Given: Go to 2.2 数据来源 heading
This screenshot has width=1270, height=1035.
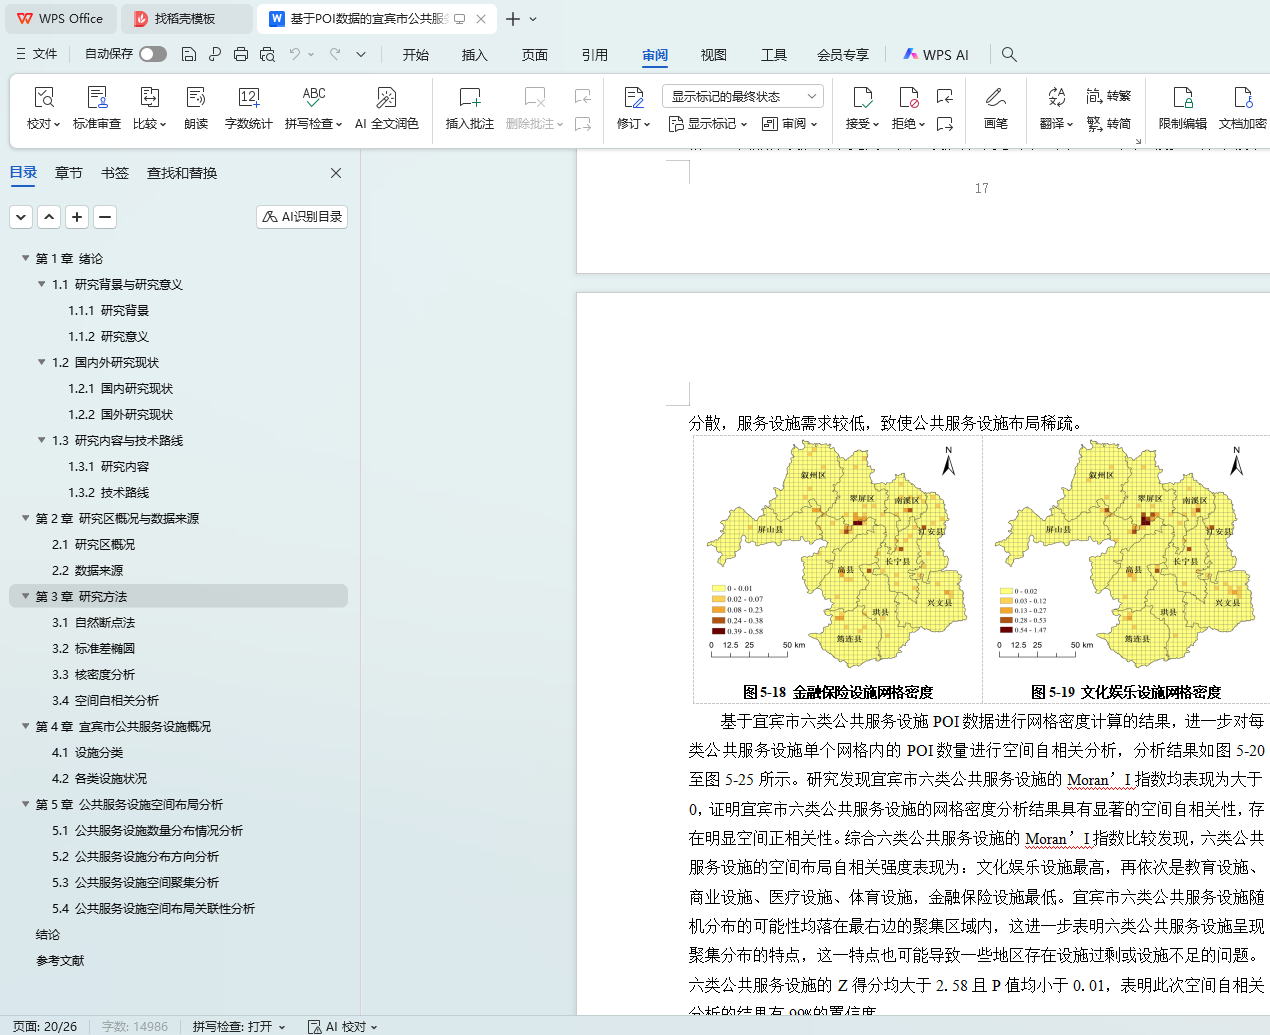Looking at the screenshot, I should tap(88, 570).
